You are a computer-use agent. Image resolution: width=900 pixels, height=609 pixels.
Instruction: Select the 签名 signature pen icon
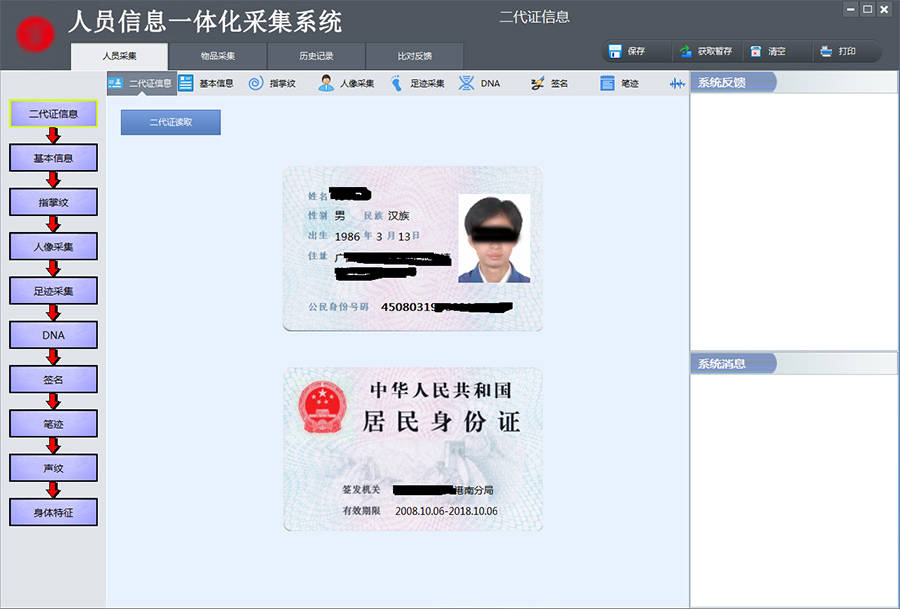[537, 84]
